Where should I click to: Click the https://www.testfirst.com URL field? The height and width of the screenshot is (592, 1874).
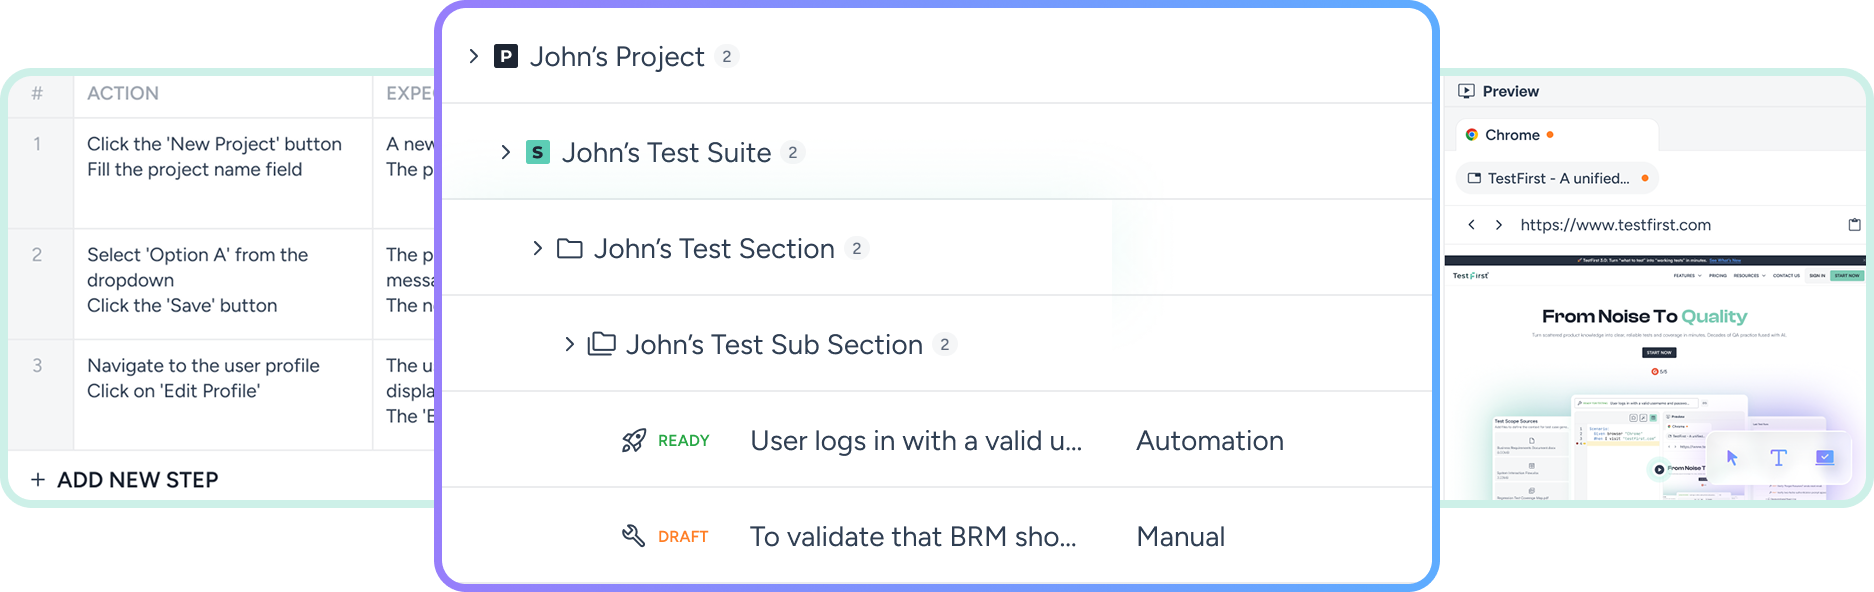pyautogui.click(x=1615, y=225)
